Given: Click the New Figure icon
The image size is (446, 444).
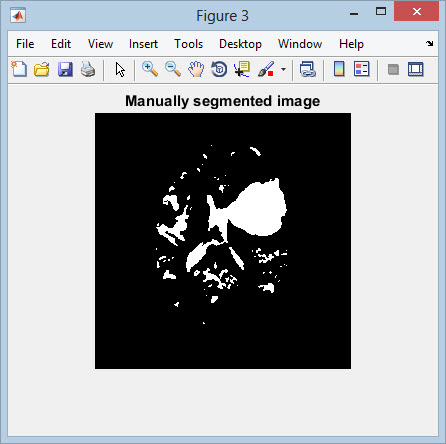Looking at the screenshot, I should [x=19, y=69].
